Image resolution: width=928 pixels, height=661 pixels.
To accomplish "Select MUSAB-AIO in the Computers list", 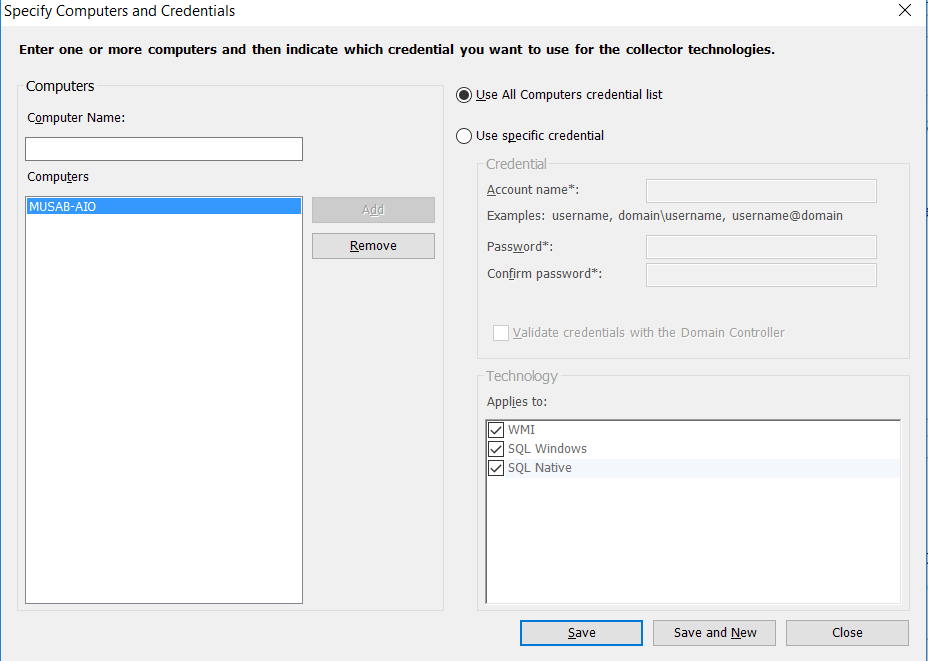I will click(x=164, y=207).
